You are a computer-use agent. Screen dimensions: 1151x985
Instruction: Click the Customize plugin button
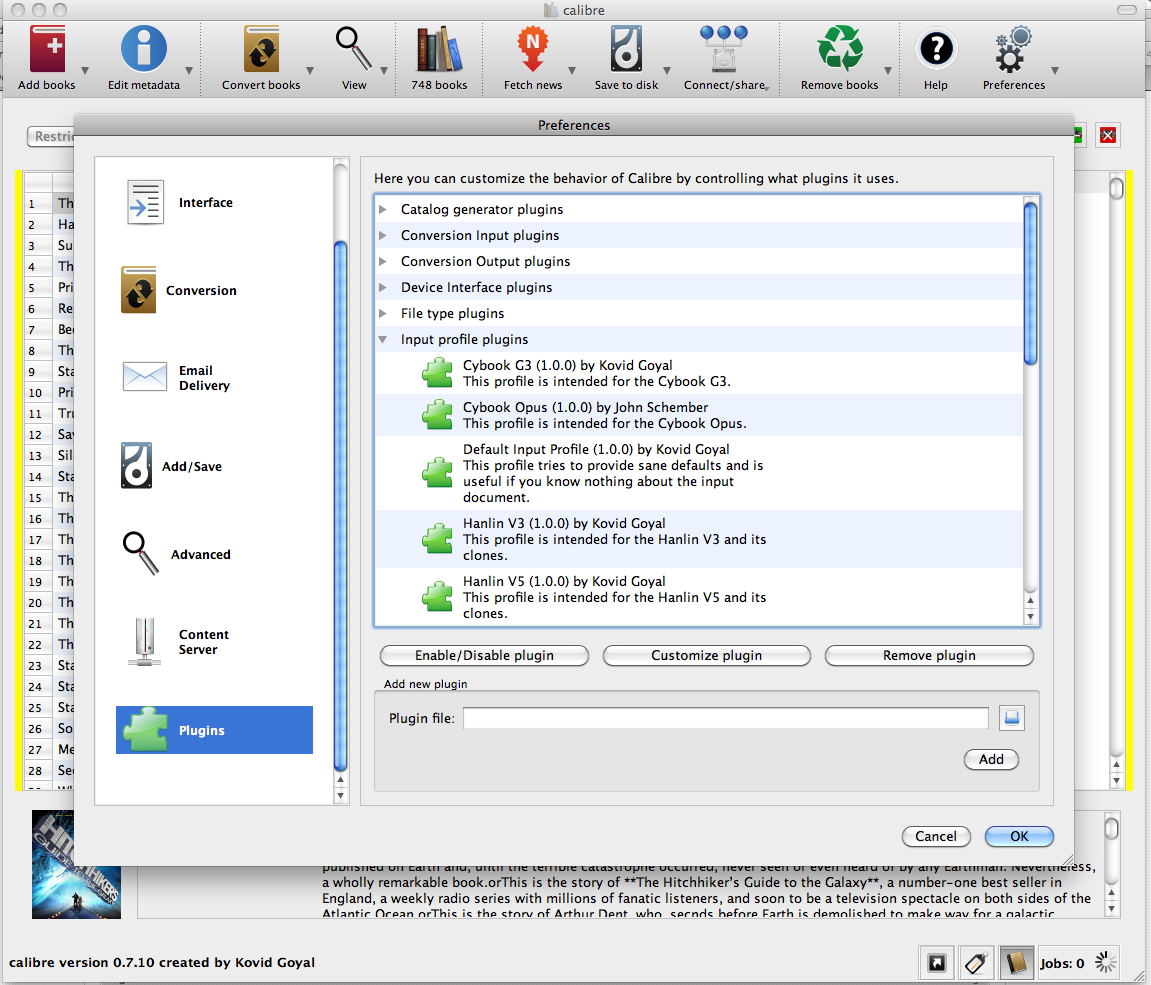[x=707, y=655]
